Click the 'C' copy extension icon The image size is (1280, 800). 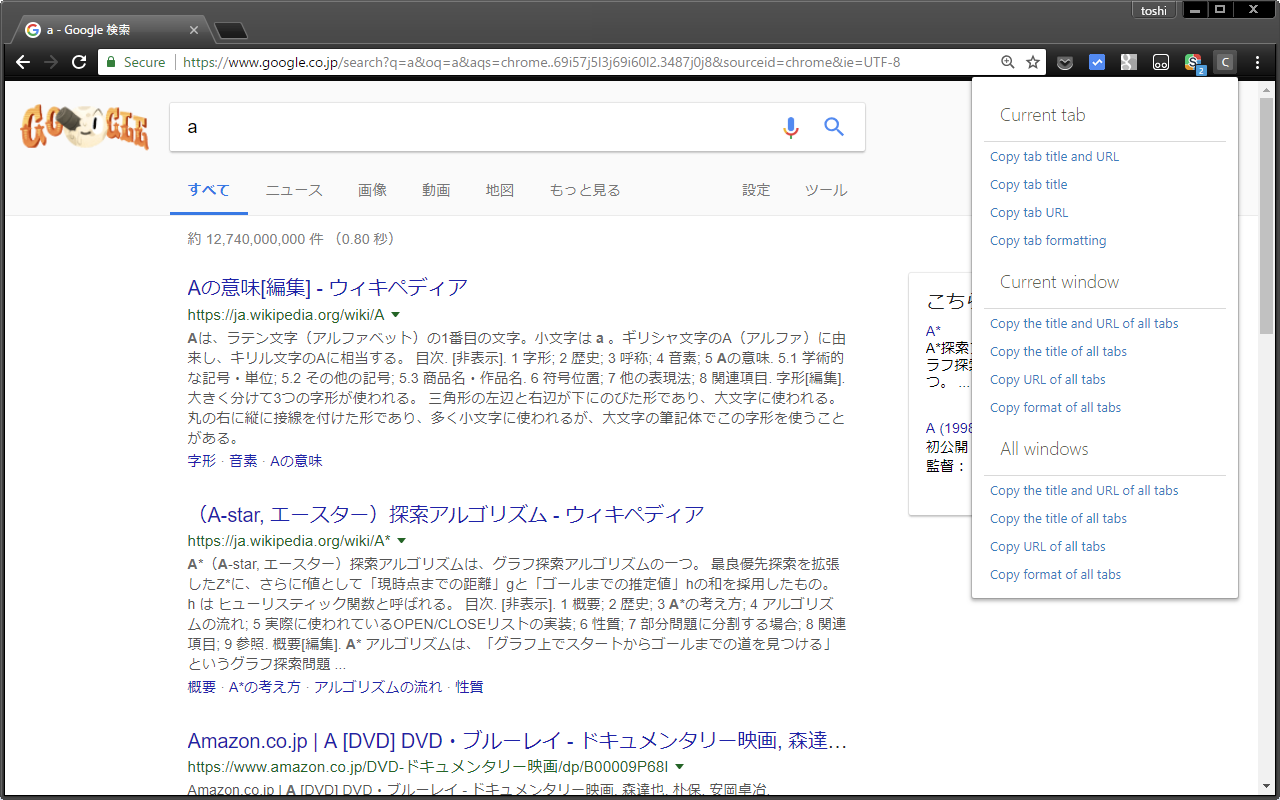pyautogui.click(x=1224, y=62)
